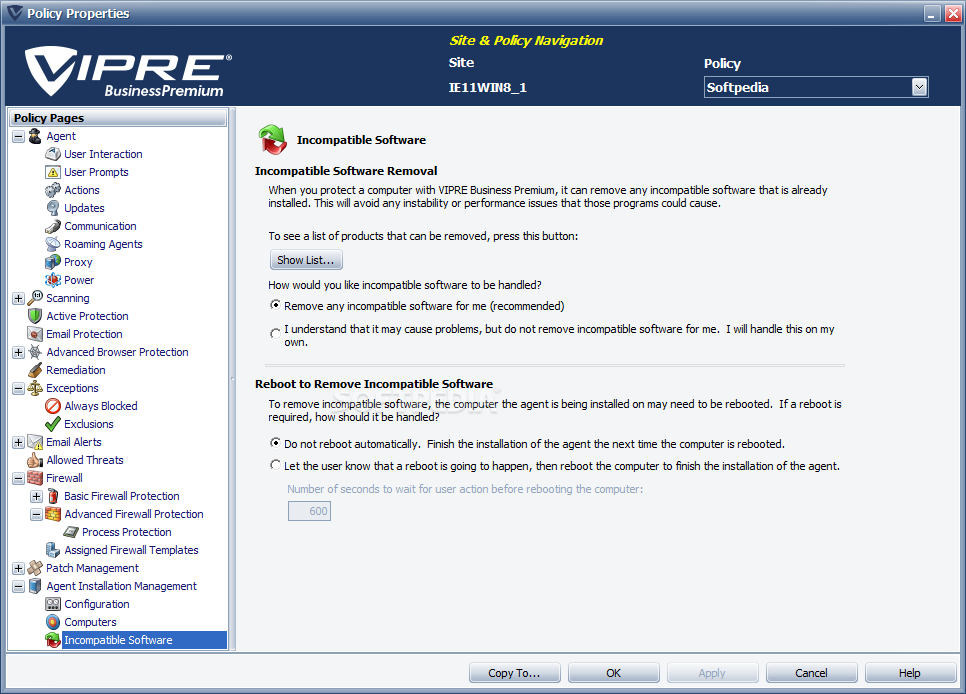Click the Advanced Browser Protection icon

coord(35,352)
